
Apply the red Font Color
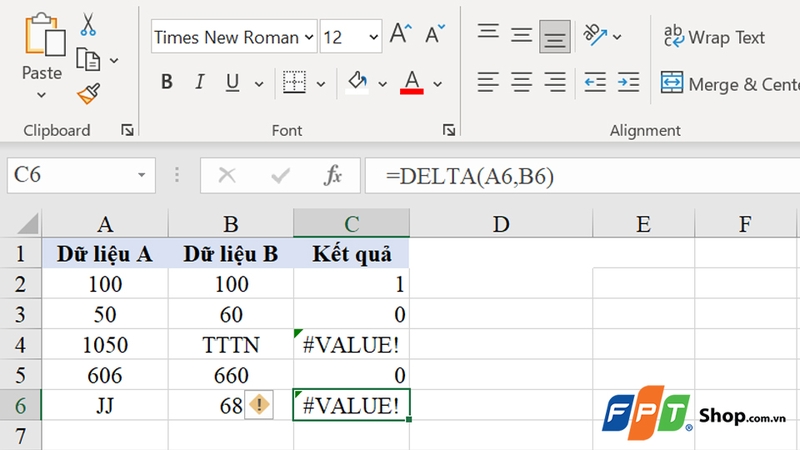coord(412,82)
